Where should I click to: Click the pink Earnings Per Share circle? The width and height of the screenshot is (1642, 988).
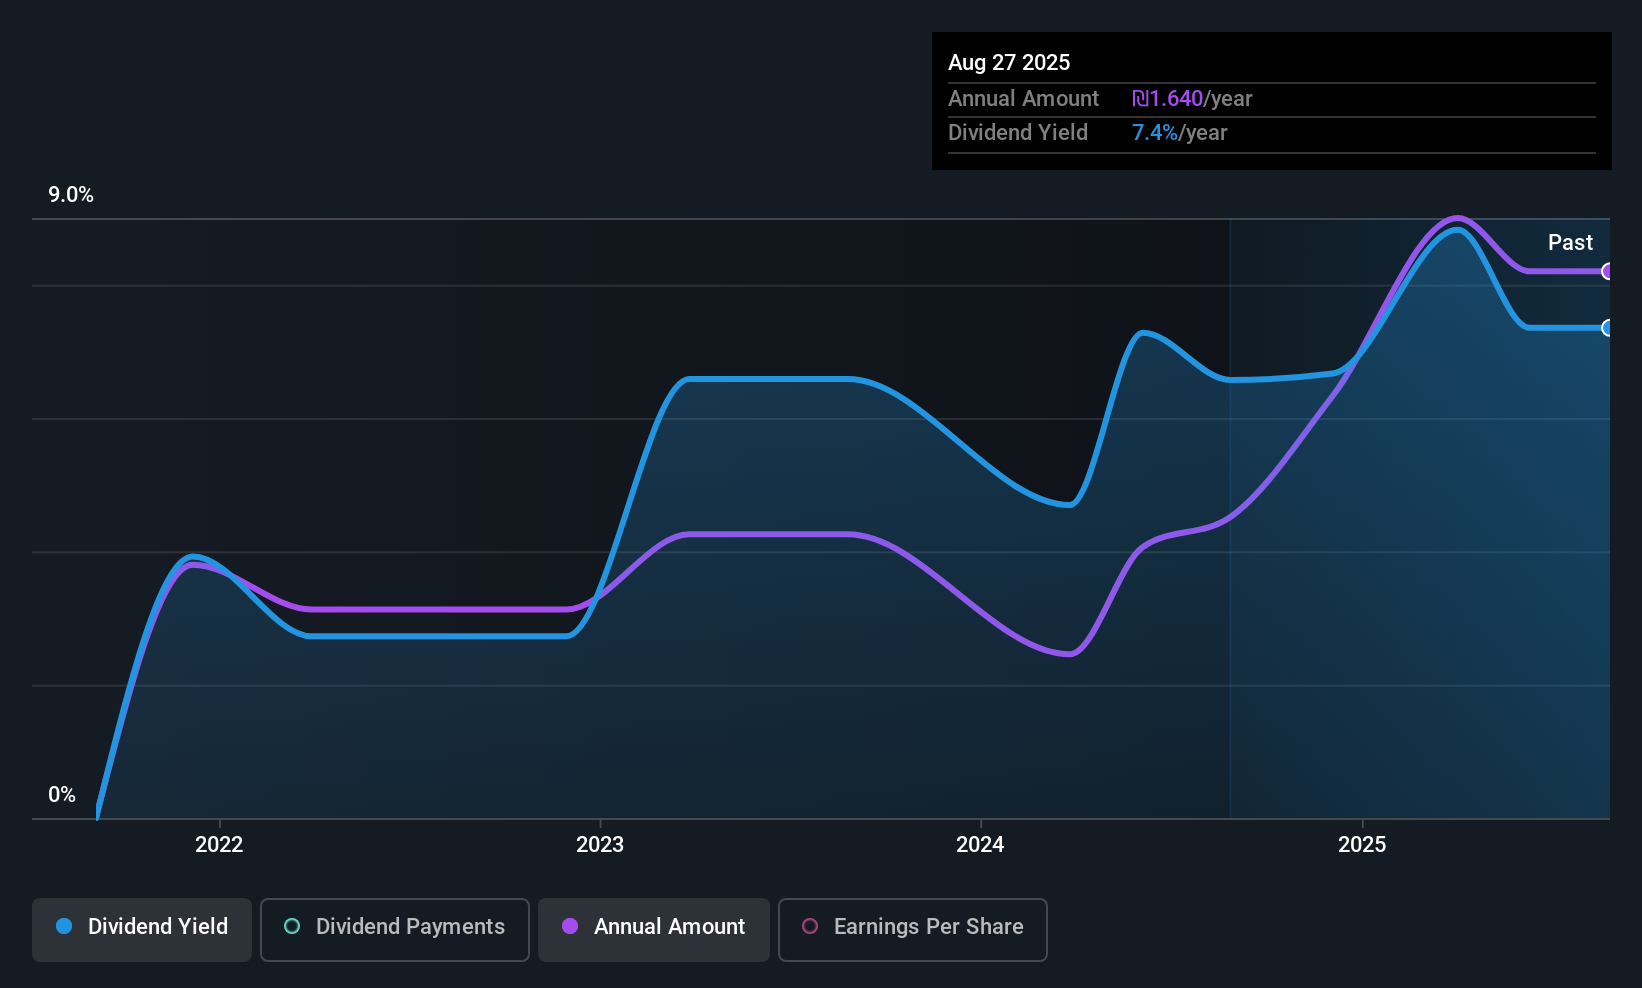tap(810, 926)
